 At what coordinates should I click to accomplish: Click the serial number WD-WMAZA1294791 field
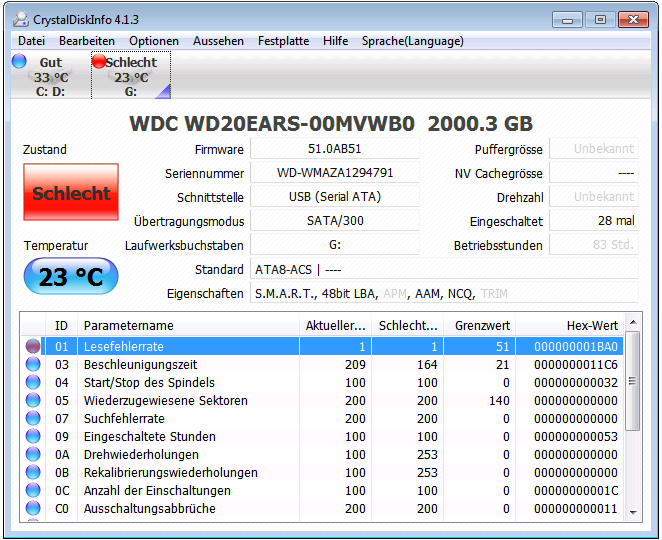[x=335, y=173]
